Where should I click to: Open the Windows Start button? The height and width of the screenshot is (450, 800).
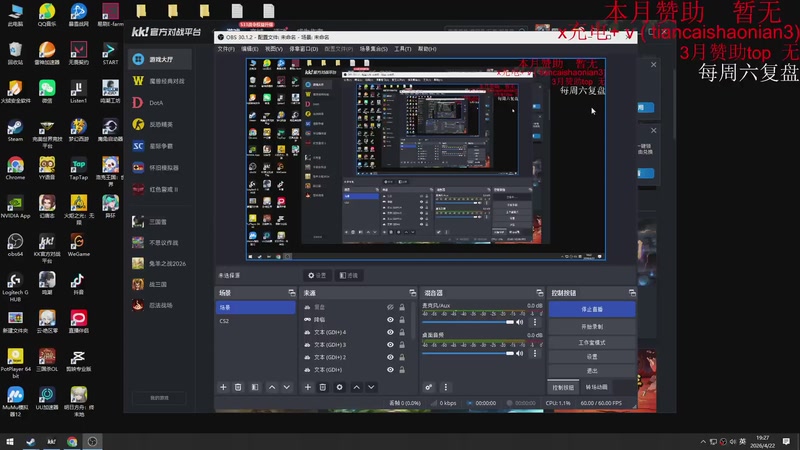coord(9,441)
